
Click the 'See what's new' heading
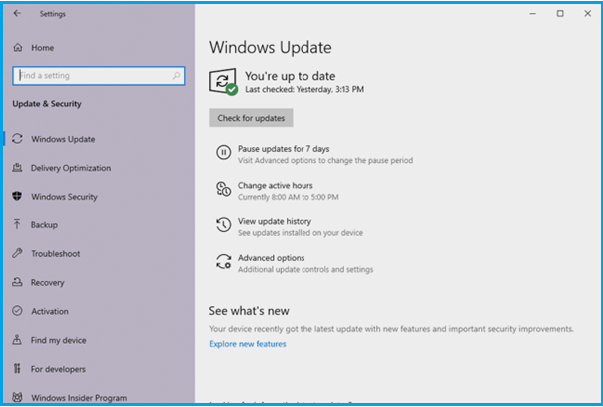(x=249, y=311)
